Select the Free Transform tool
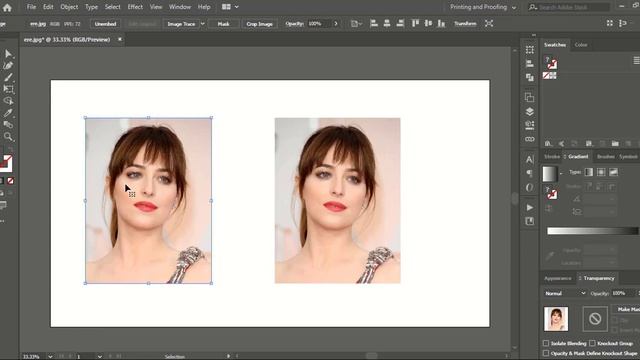Screen dimensions: 640x360 pyautogui.click(x=8, y=89)
